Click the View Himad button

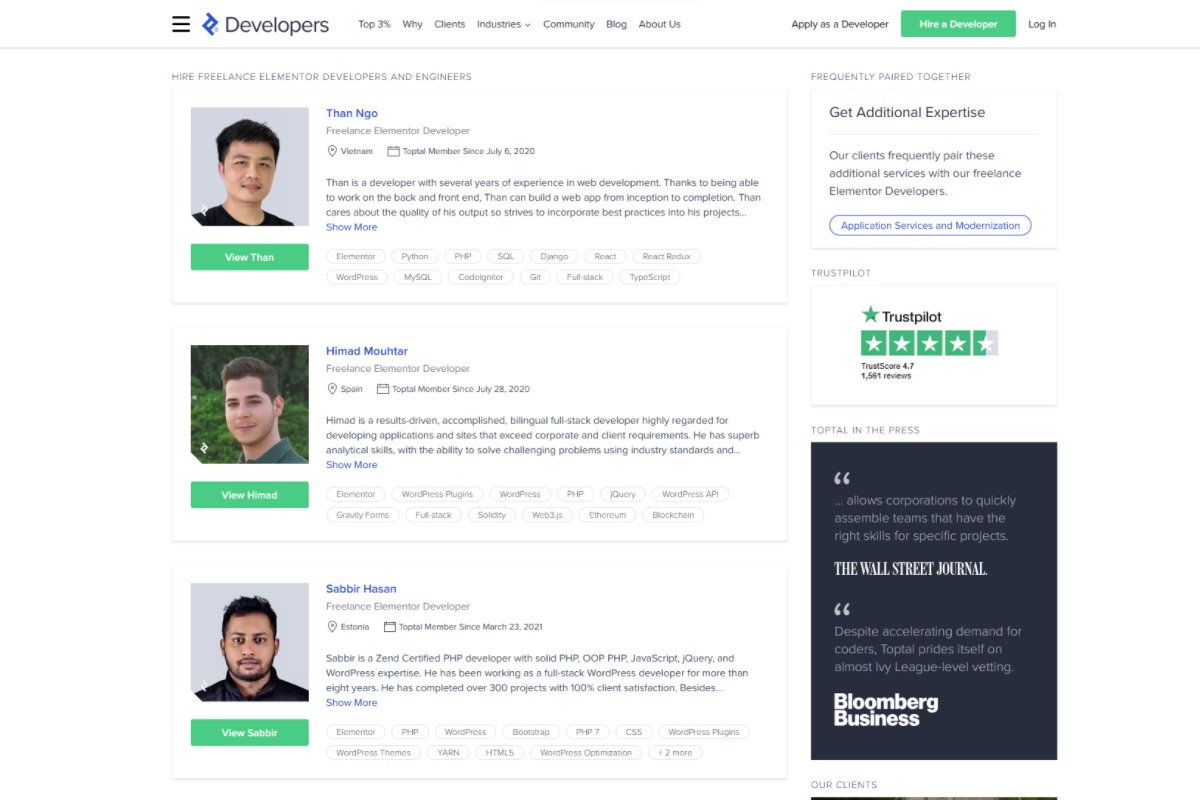pos(250,495)
